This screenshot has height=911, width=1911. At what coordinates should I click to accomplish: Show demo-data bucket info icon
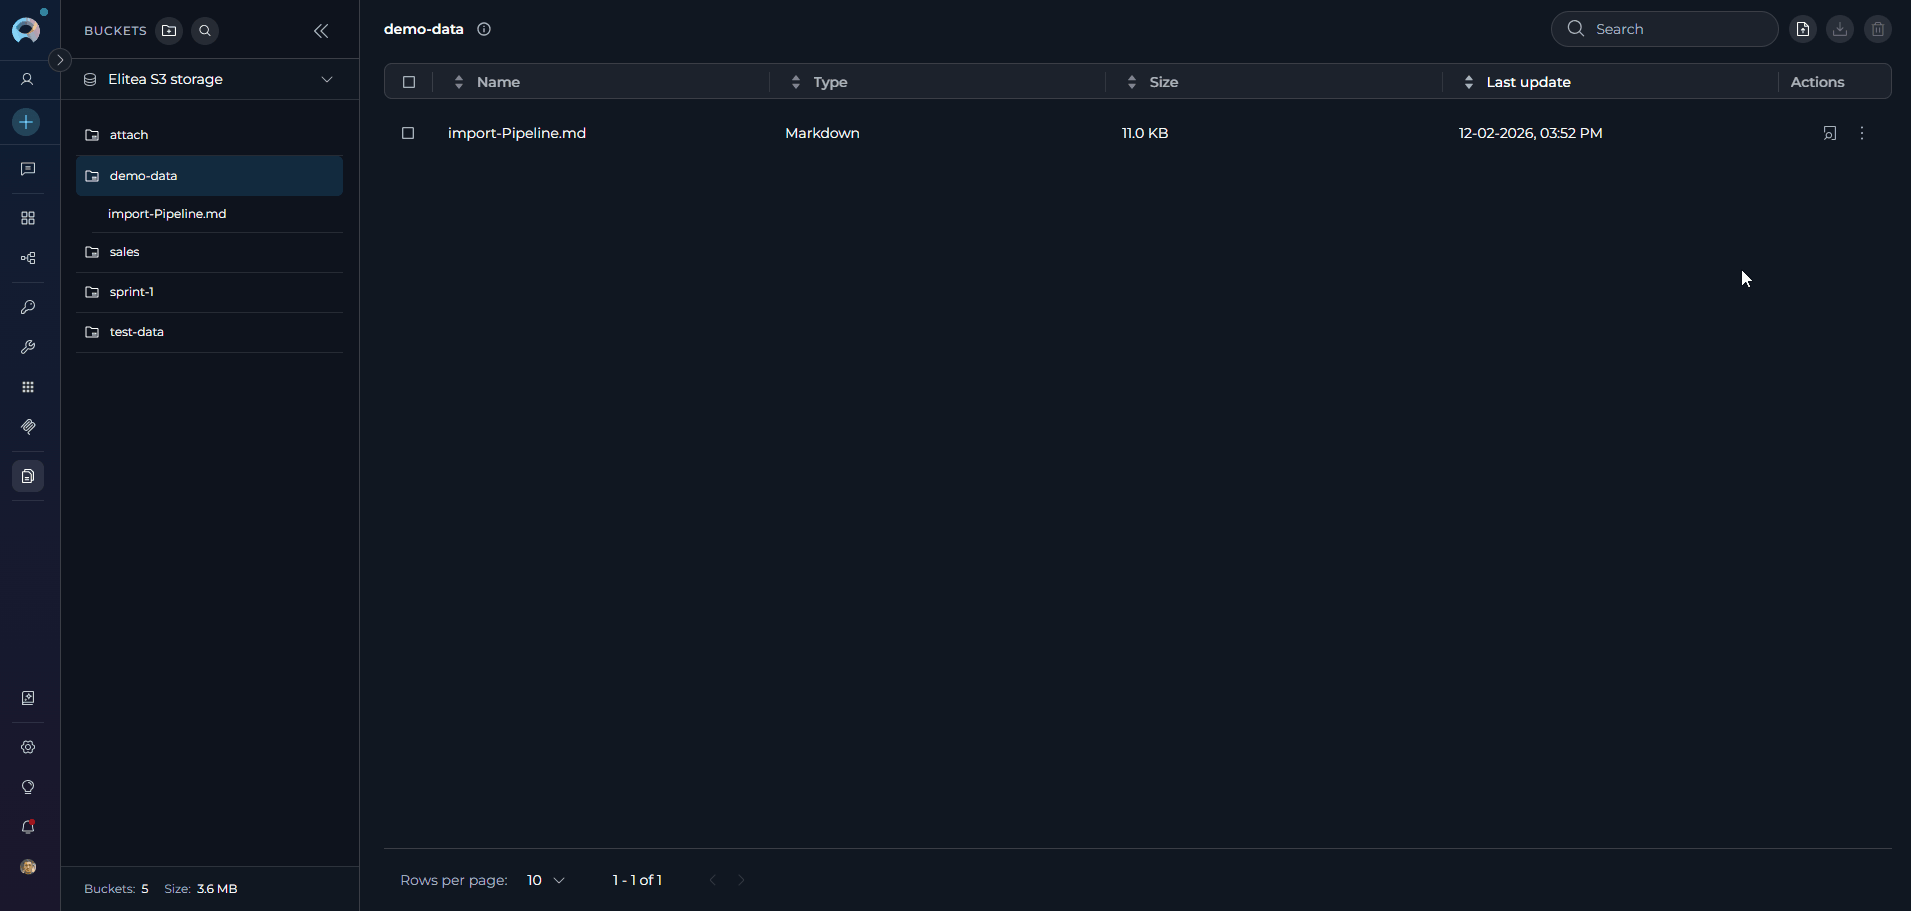click(484, 29)
